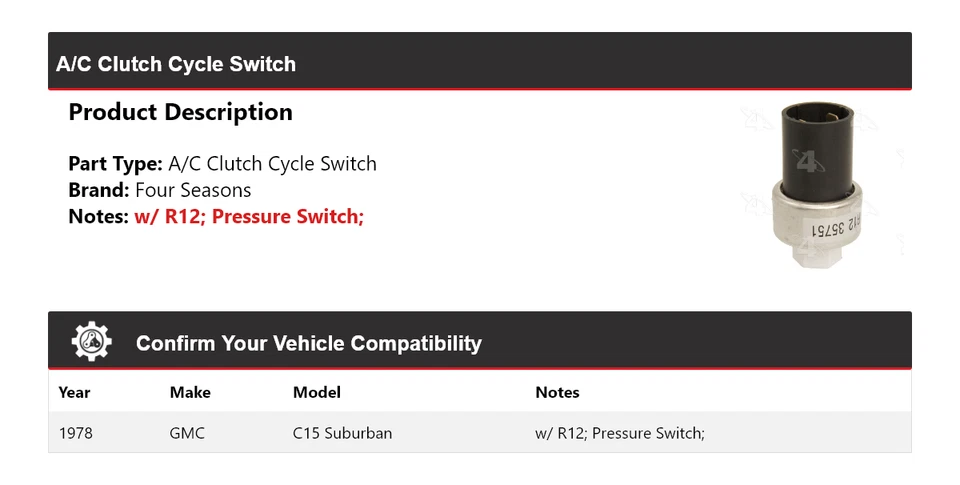Open the pressure switch product photo

[x=820, y=185]
